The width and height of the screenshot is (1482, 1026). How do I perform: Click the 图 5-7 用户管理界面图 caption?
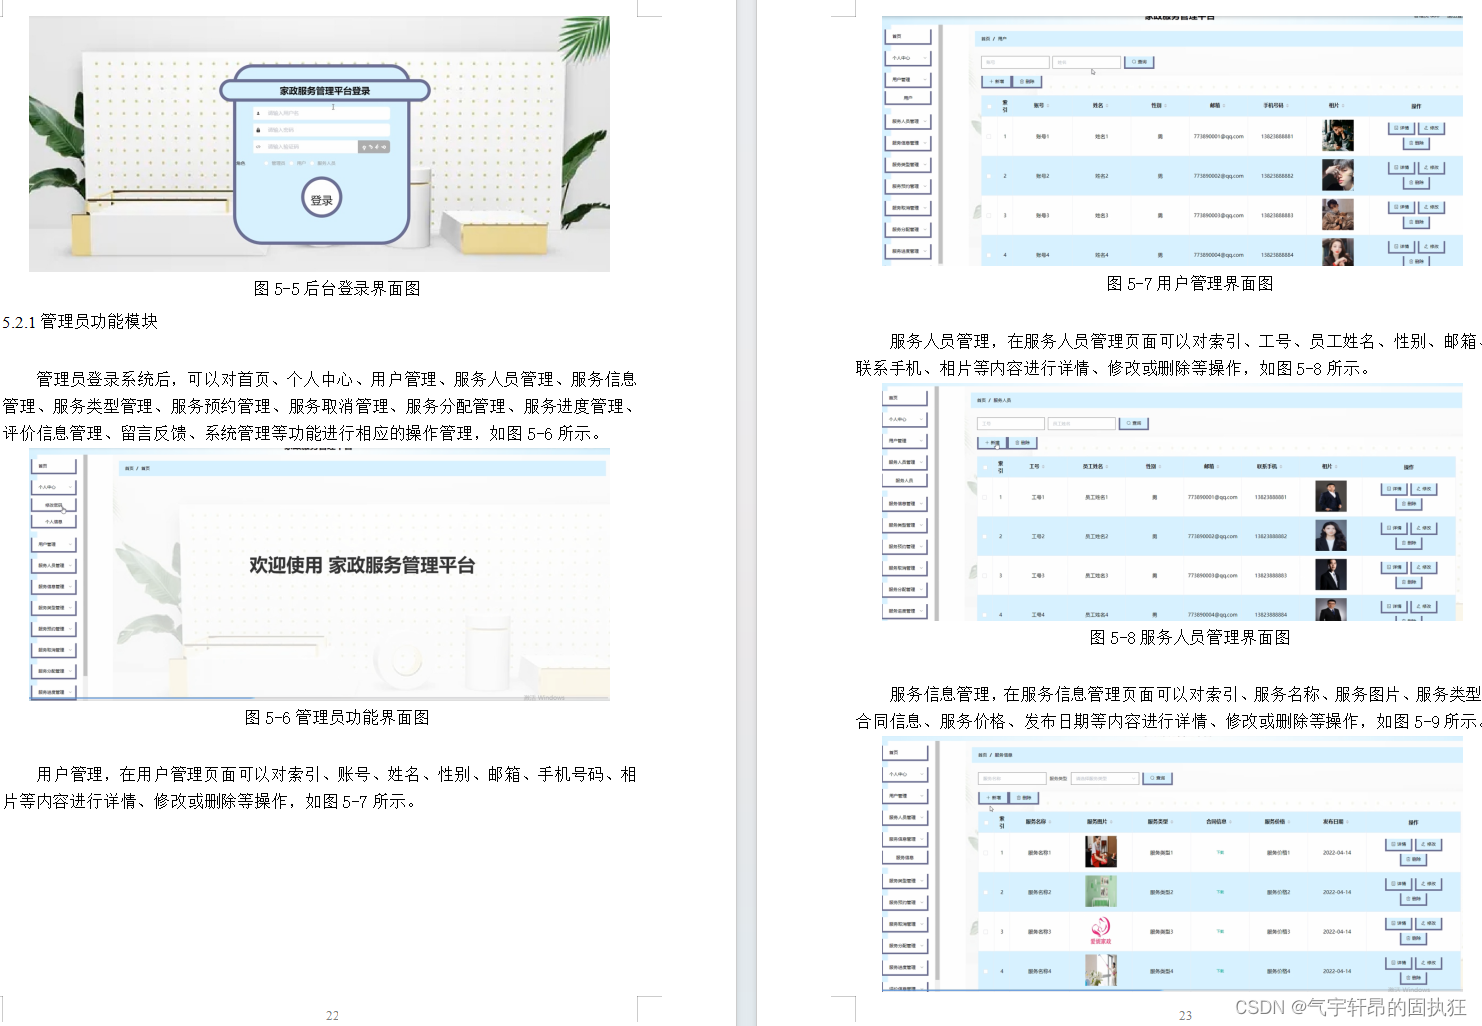pyautogui.click(x=1190, y=283)
